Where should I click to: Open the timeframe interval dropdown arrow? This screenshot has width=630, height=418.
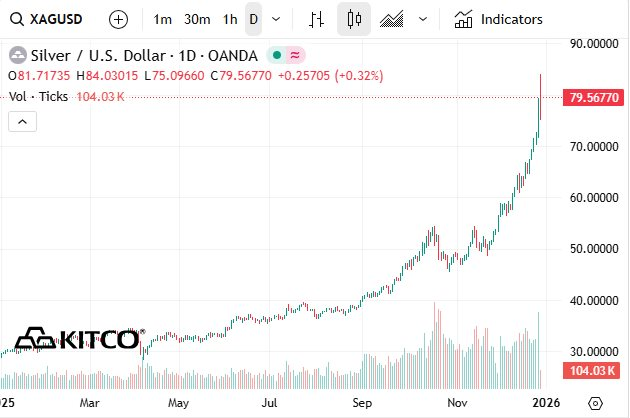(276, 19)
